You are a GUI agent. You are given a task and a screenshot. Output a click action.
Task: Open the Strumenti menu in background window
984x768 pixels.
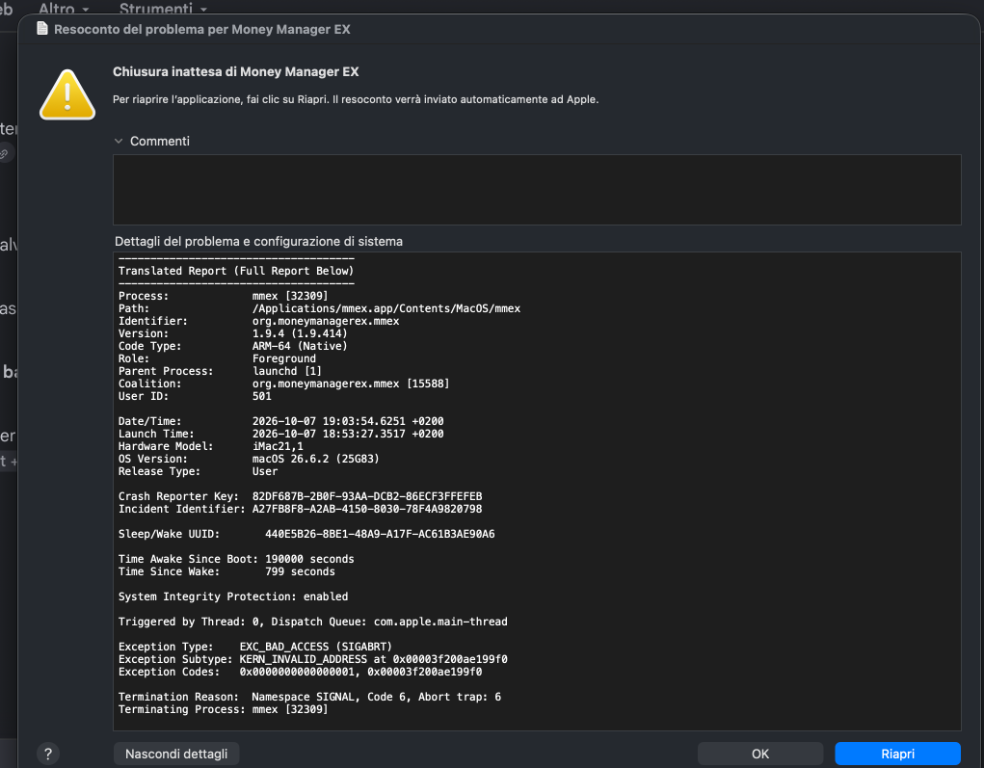coord(163,9)
